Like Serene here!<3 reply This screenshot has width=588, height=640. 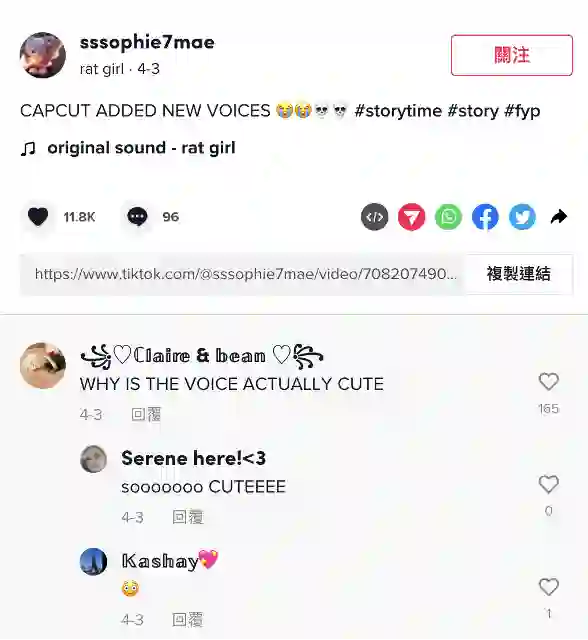coord(548,484)
